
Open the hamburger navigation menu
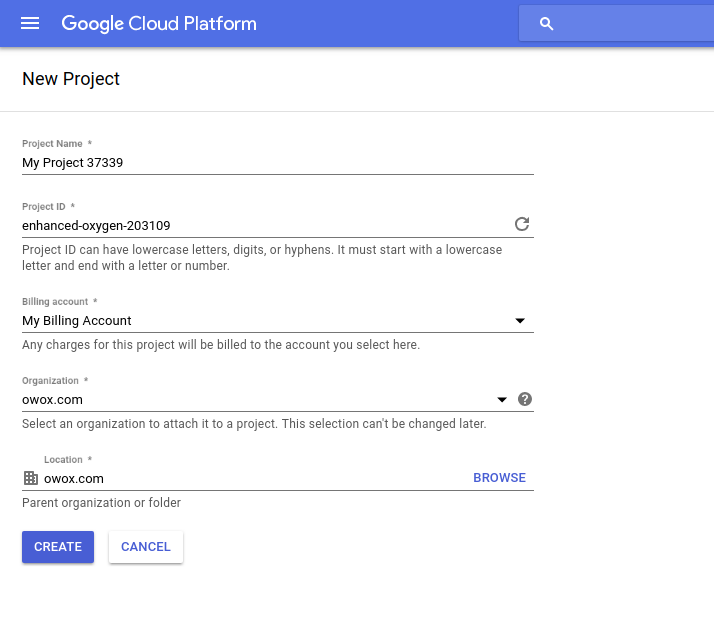(x=30, y=23)
